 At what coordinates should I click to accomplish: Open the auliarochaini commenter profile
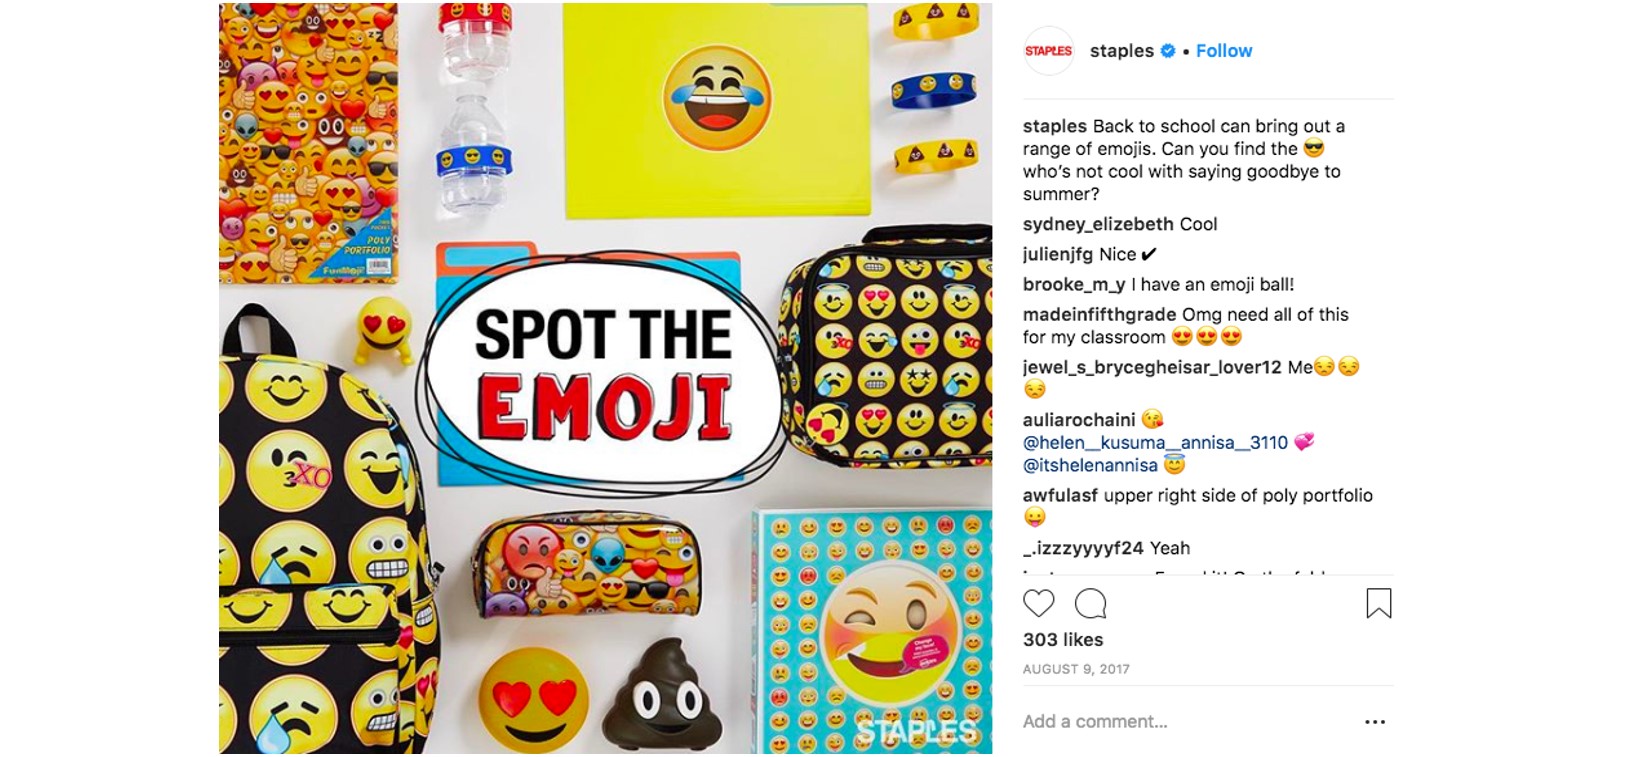pos(1079,419)
